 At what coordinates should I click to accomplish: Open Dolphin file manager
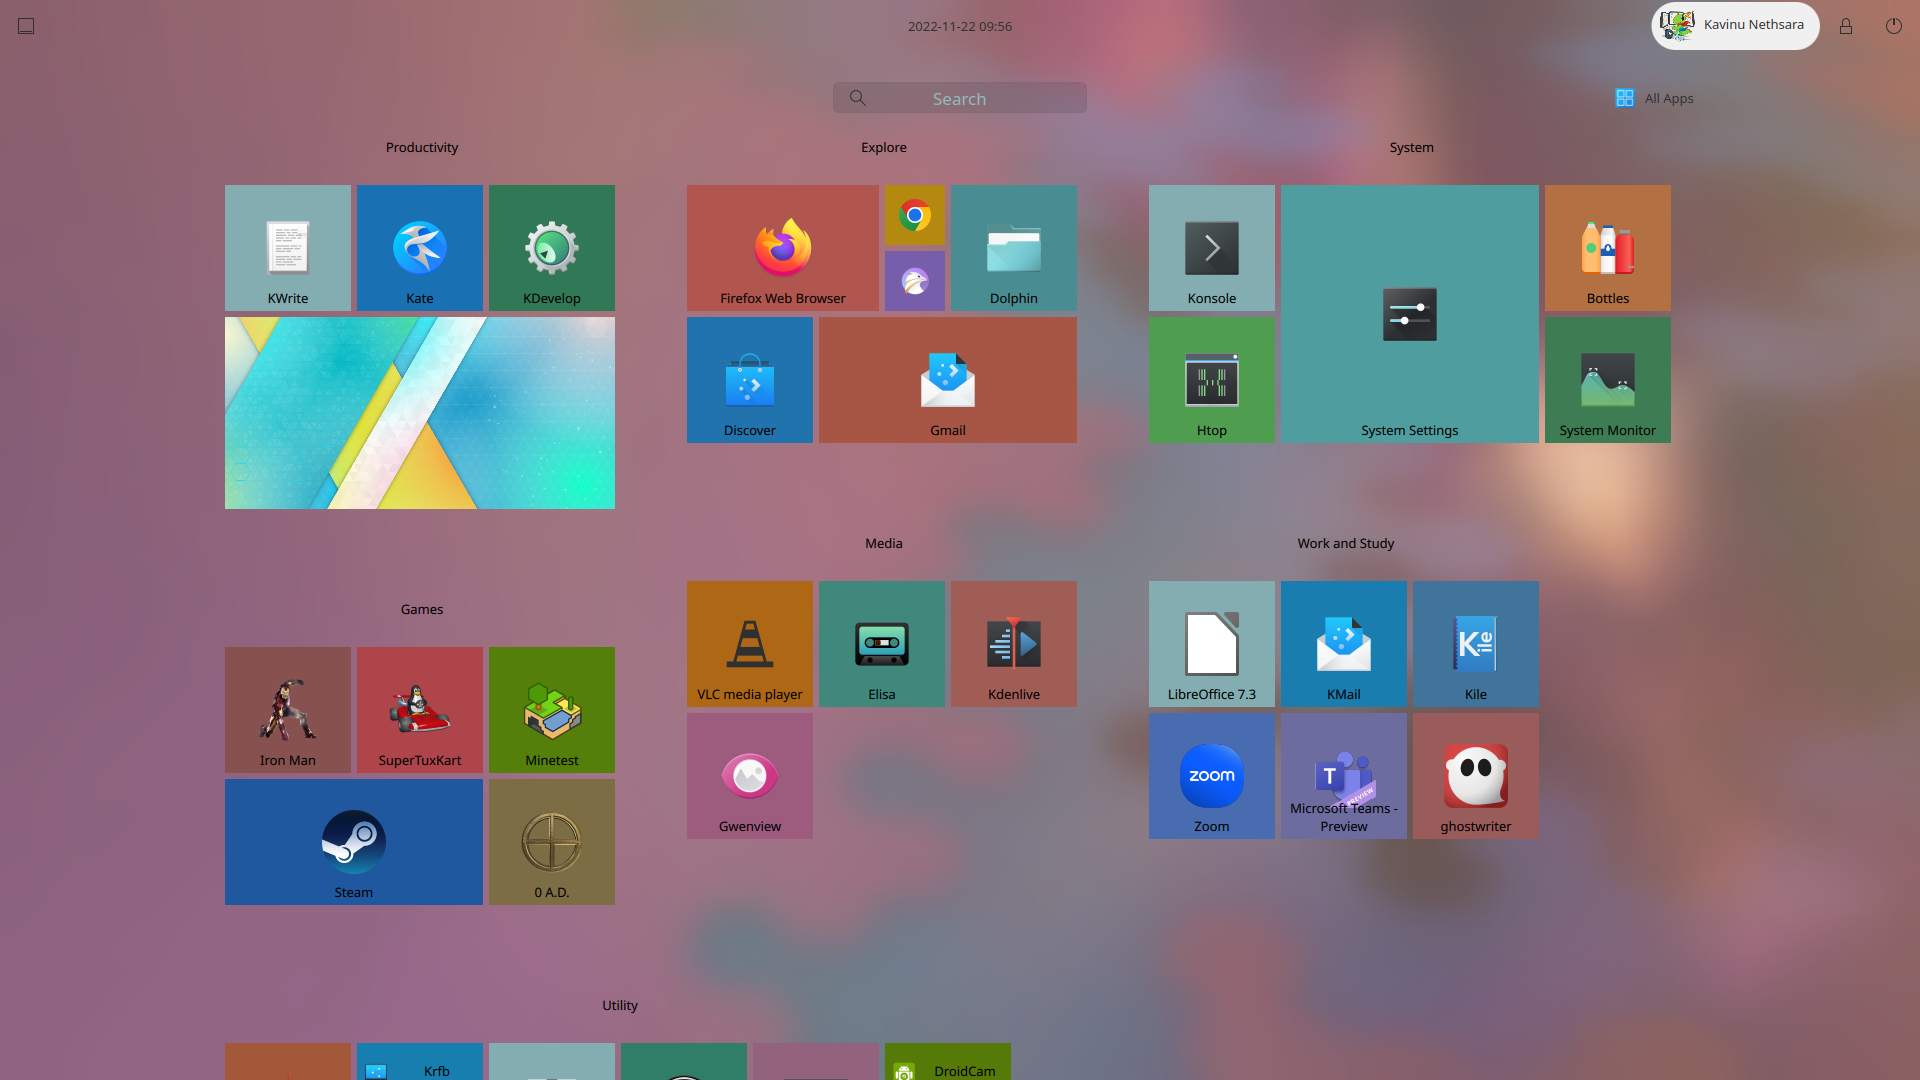pyautogui.click(x=1014, y=248)
